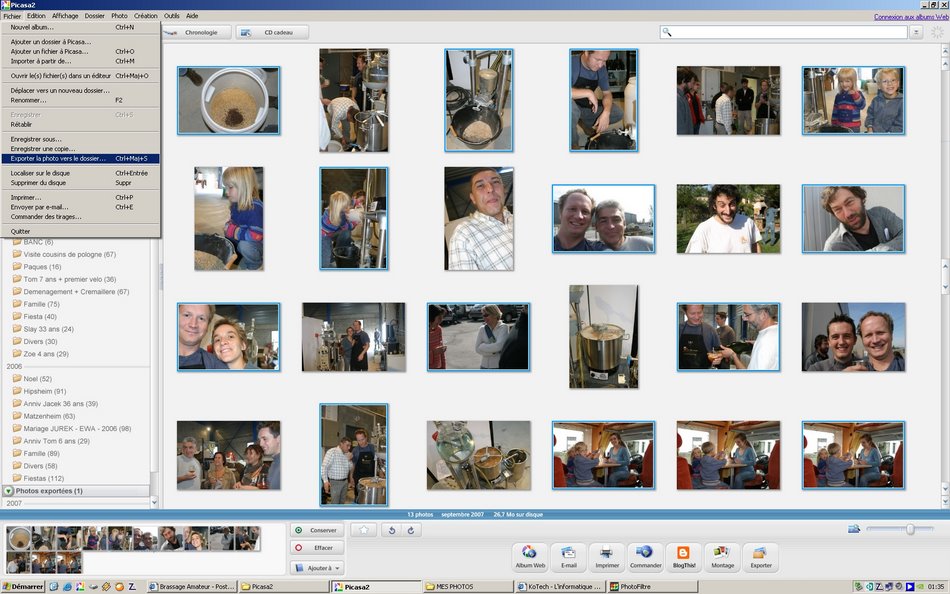
Task: Adjust the thumbnail size slider handle
Action: click(x=909, y=529)
